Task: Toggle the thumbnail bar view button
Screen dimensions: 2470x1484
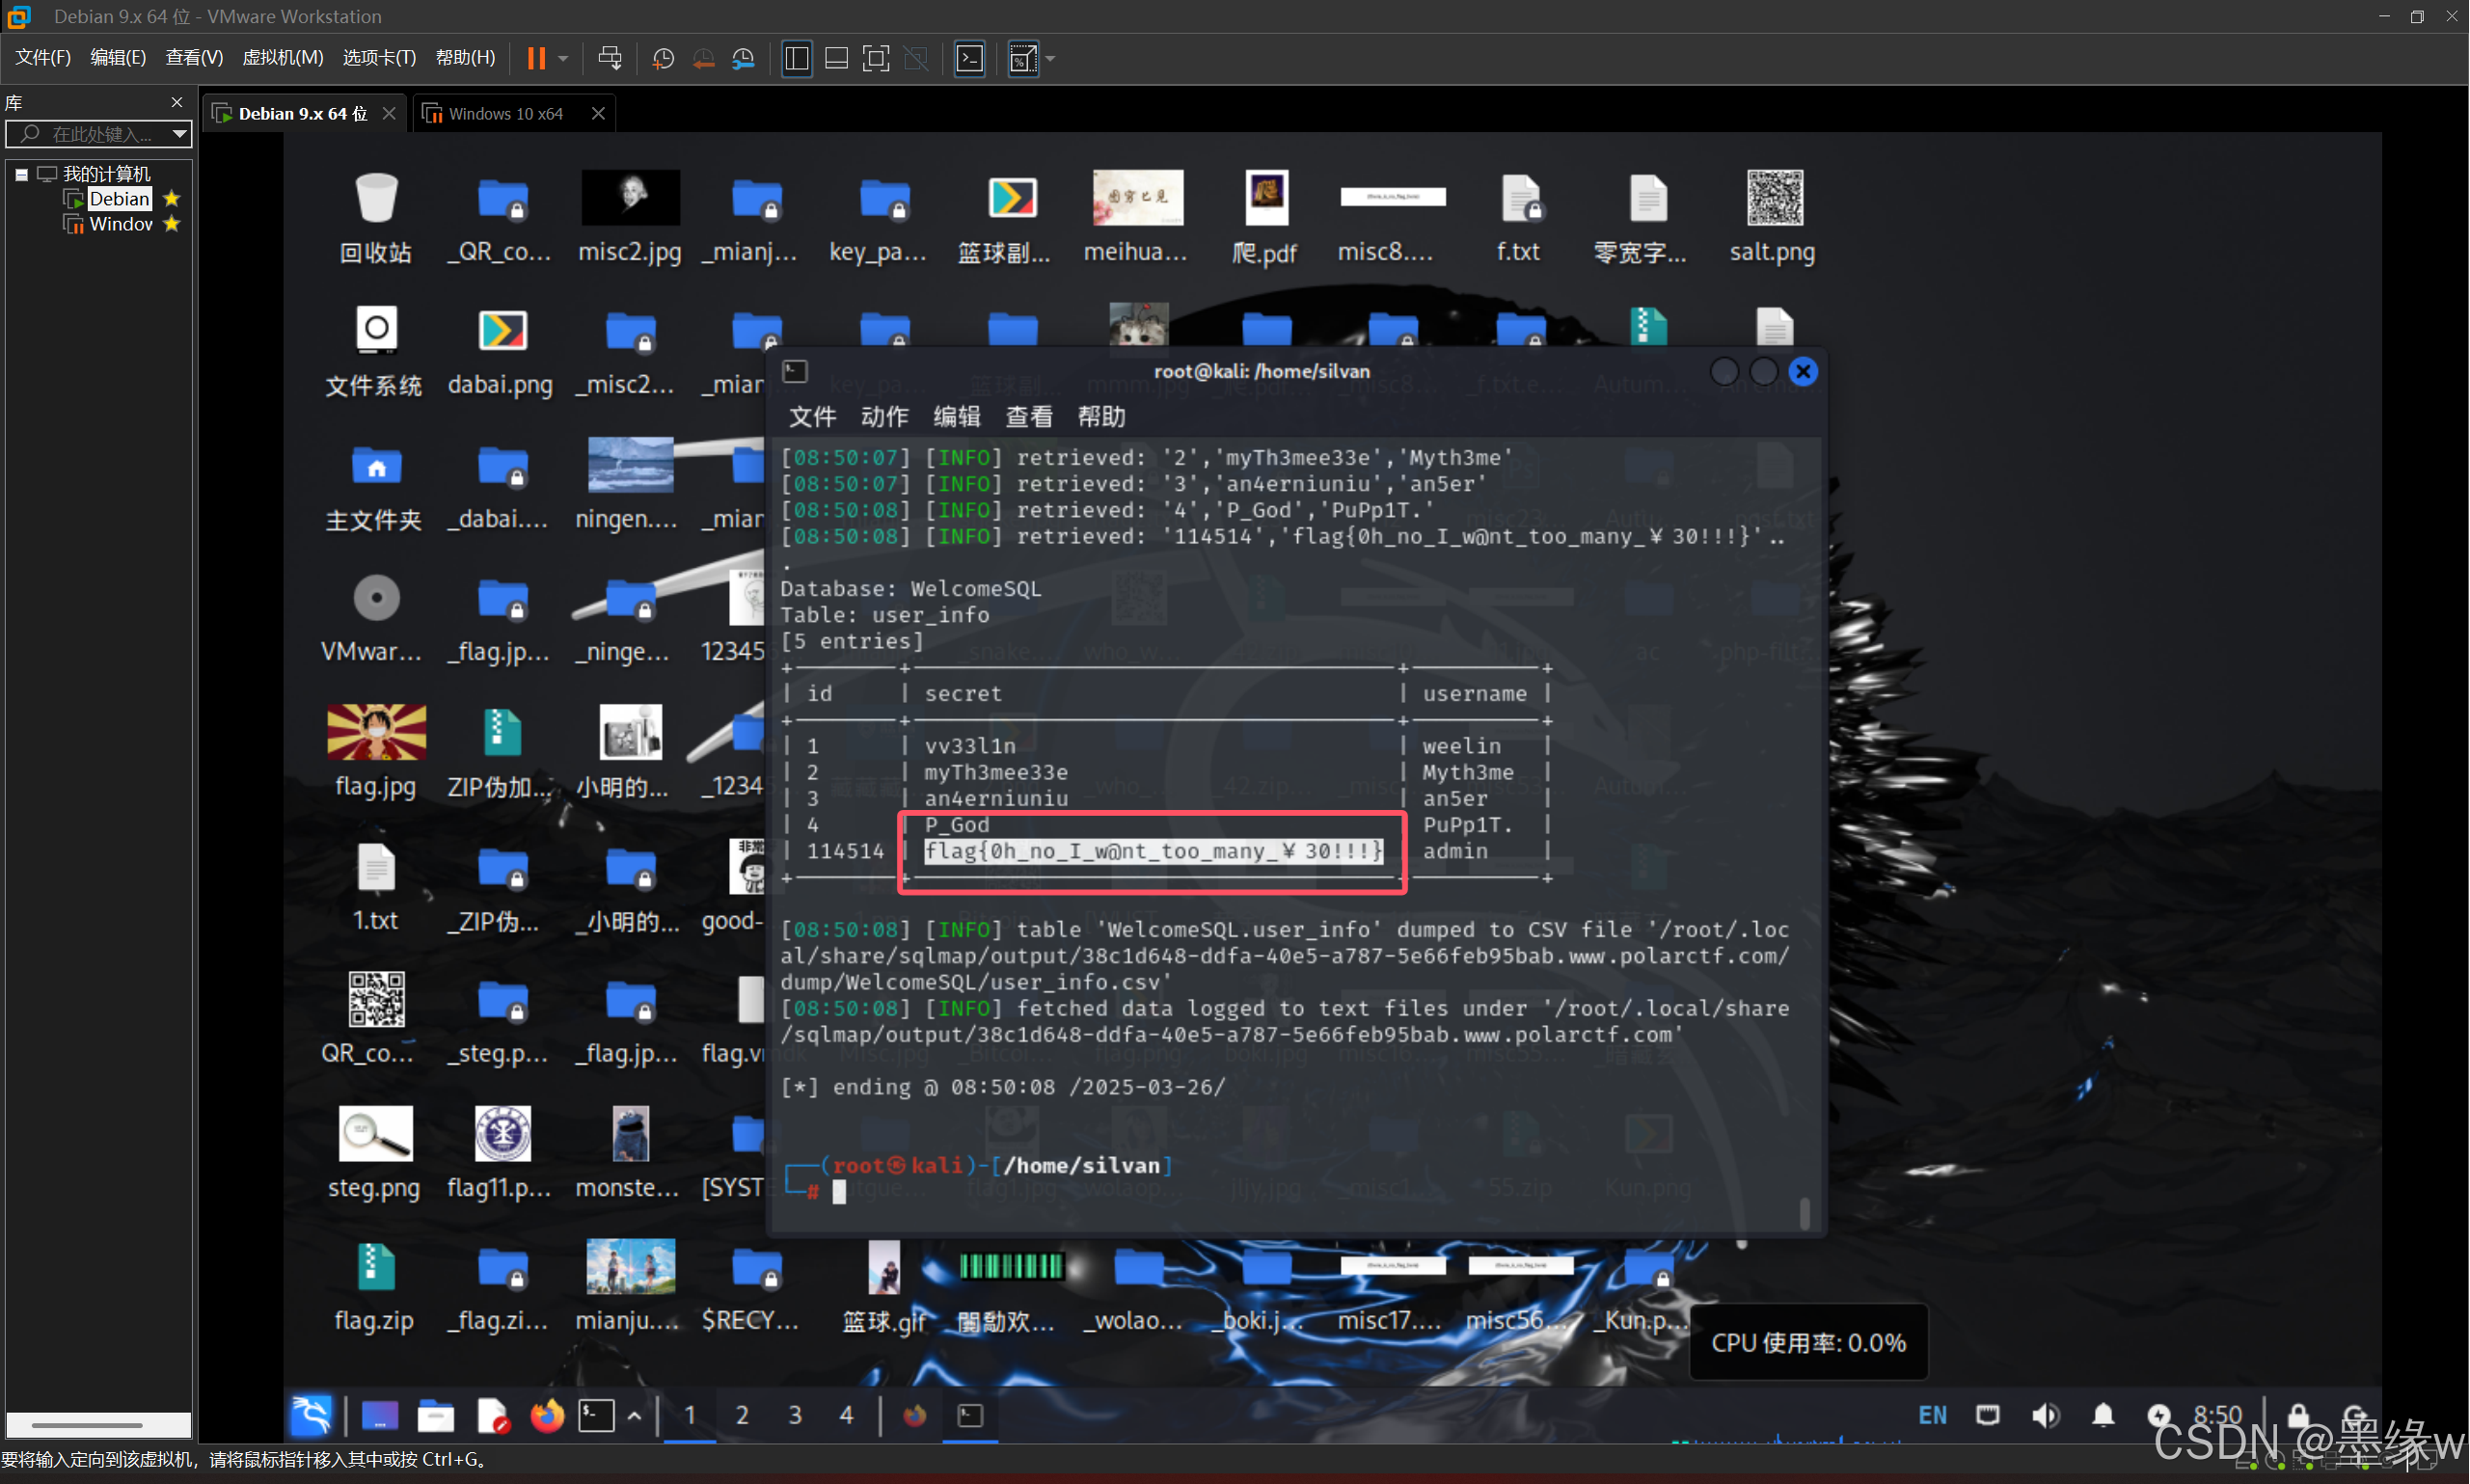Action: (x=836, y=58)
